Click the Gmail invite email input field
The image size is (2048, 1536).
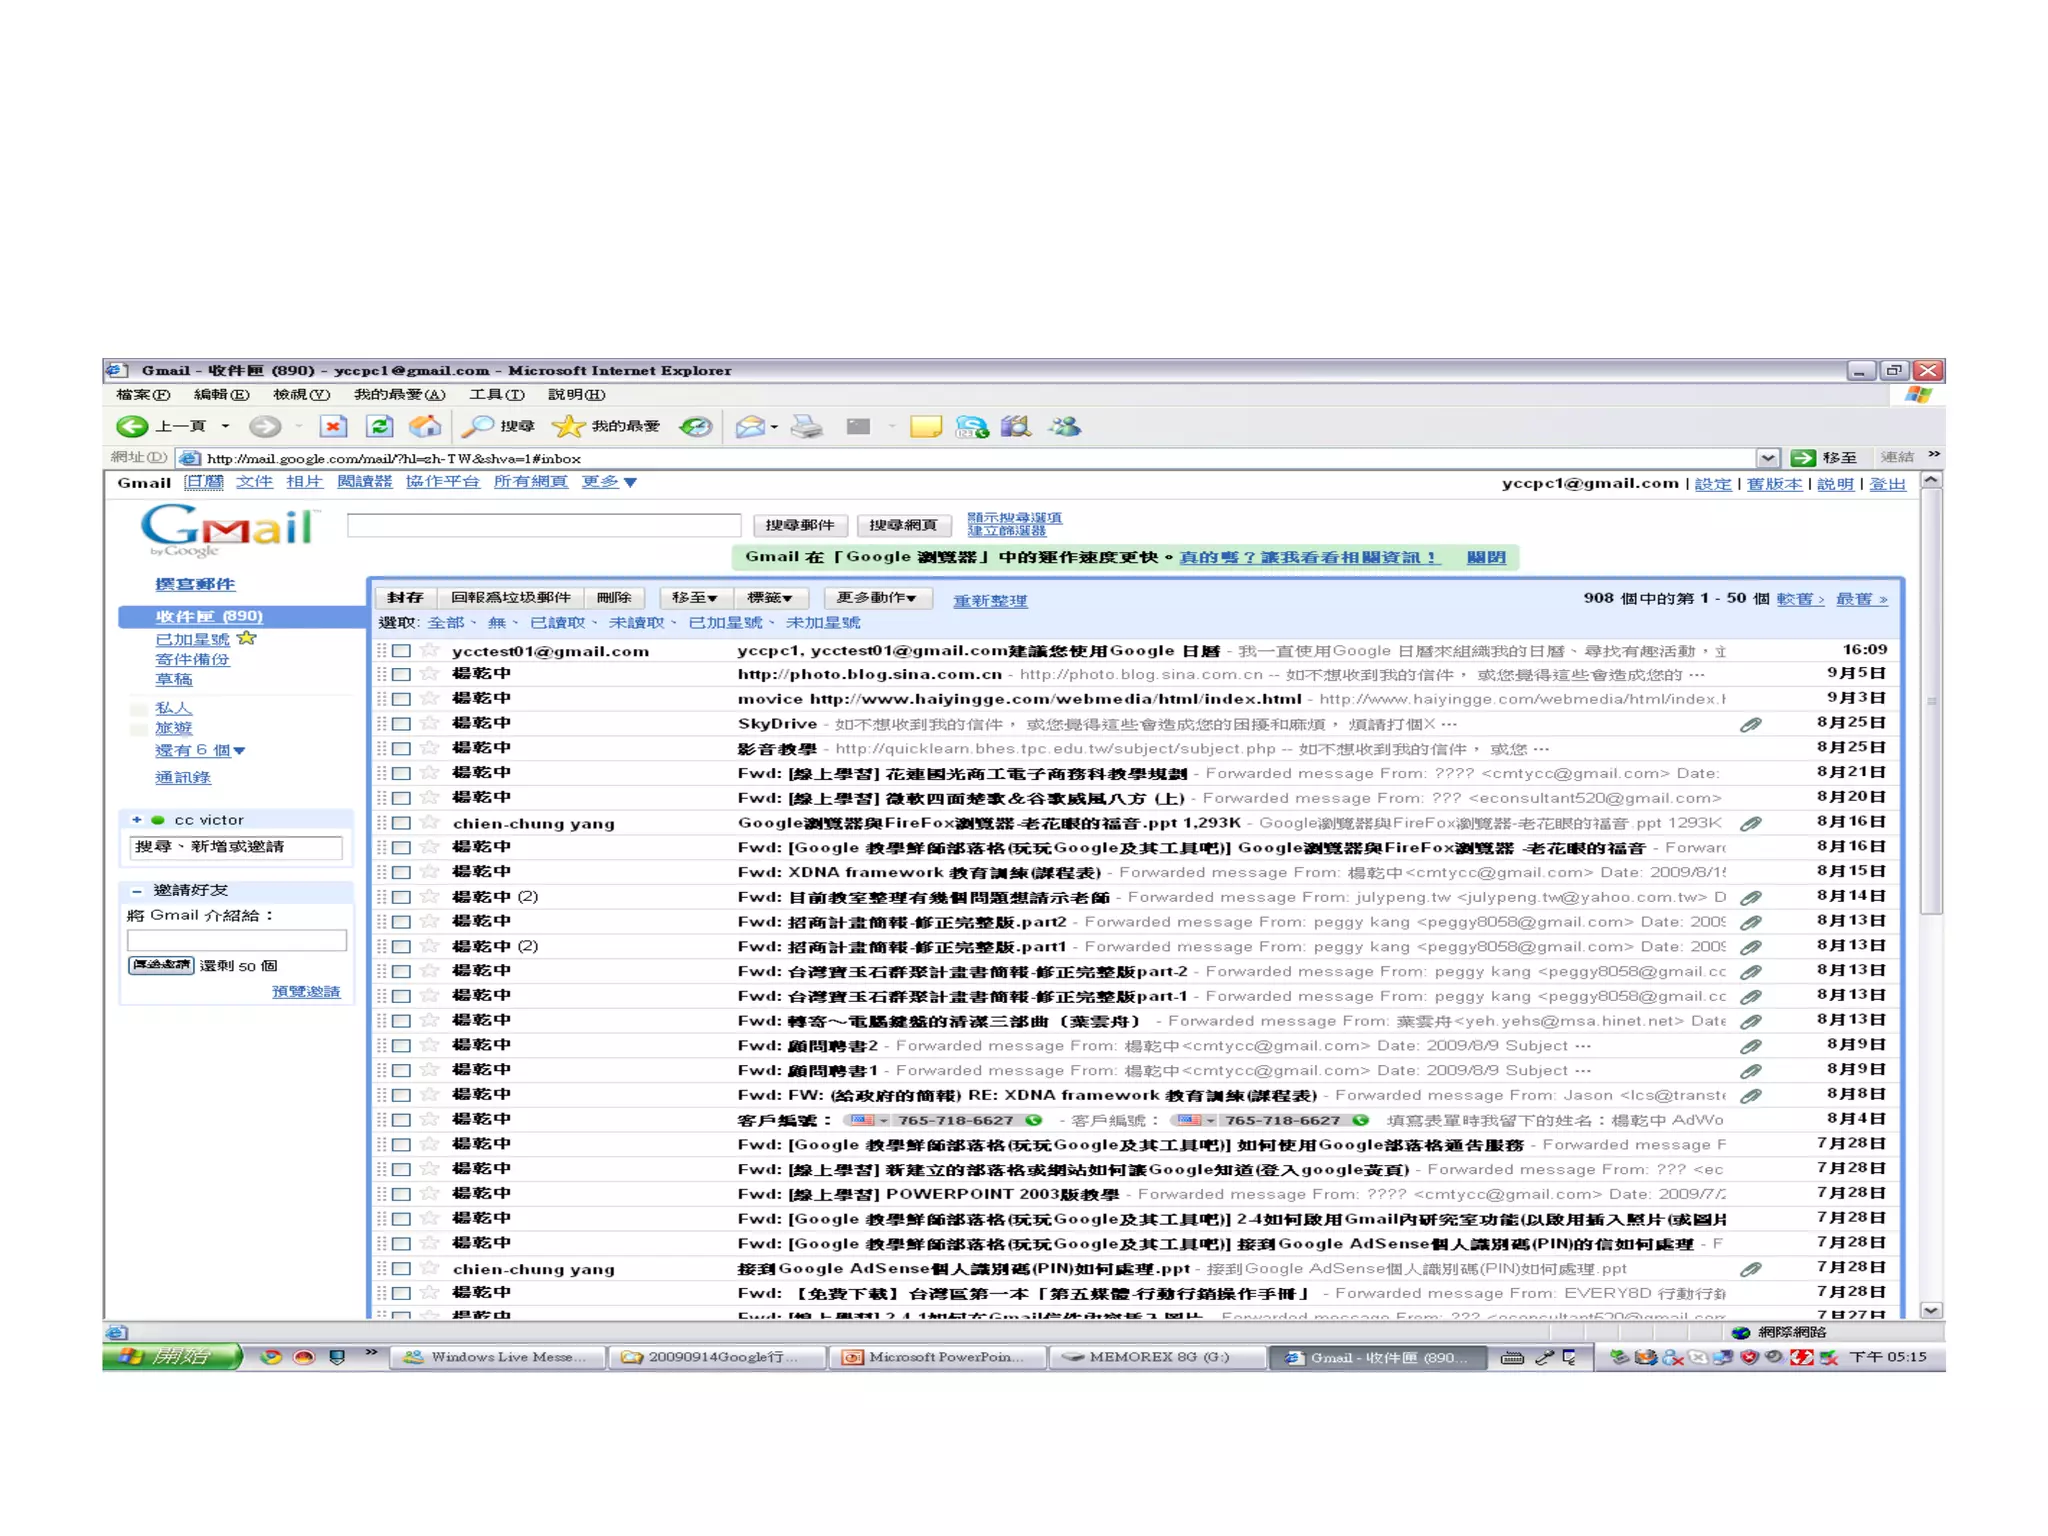237,941
